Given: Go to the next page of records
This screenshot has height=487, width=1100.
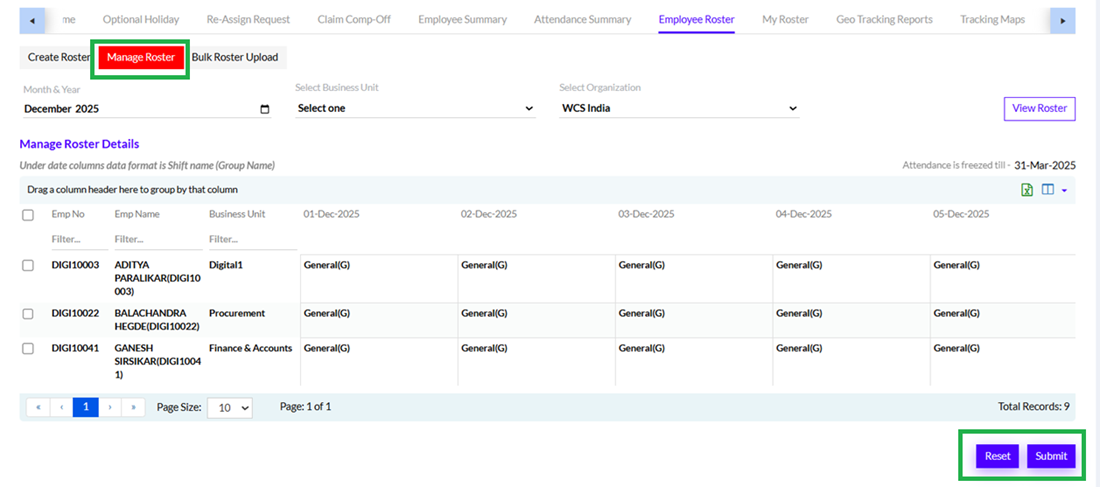Looking at the screenshot, I should pos(110,407).
